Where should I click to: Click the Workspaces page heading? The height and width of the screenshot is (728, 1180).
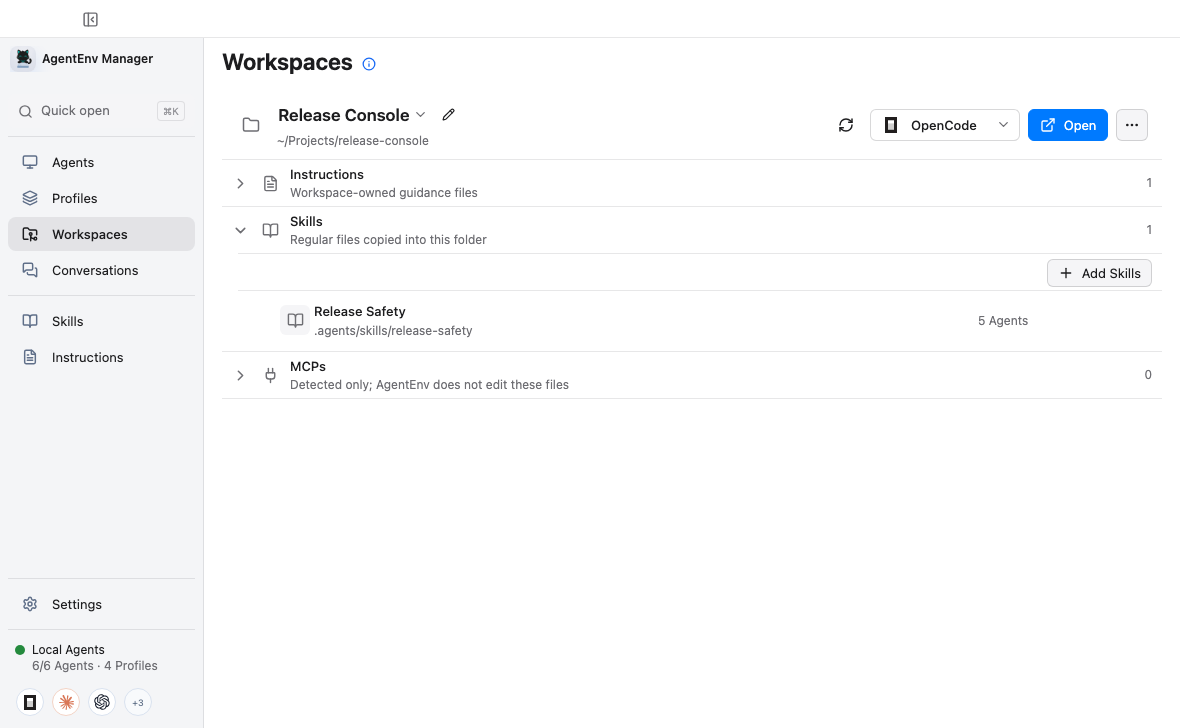(287, 62)
